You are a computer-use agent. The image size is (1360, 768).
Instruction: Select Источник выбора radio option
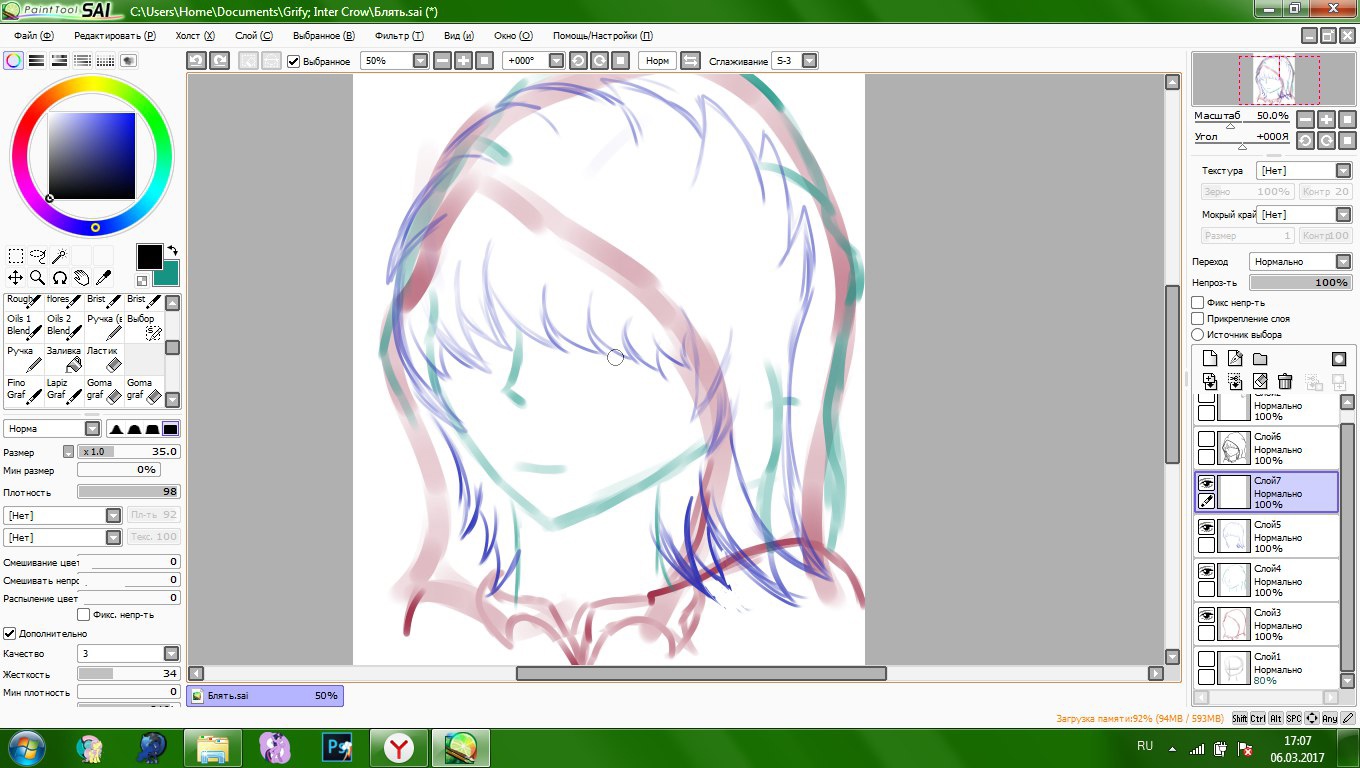(1198, 335)
